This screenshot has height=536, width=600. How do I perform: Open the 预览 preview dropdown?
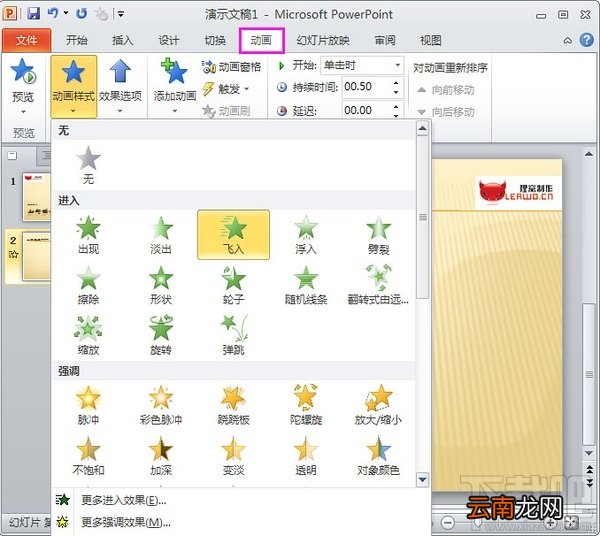click(23, 112)
